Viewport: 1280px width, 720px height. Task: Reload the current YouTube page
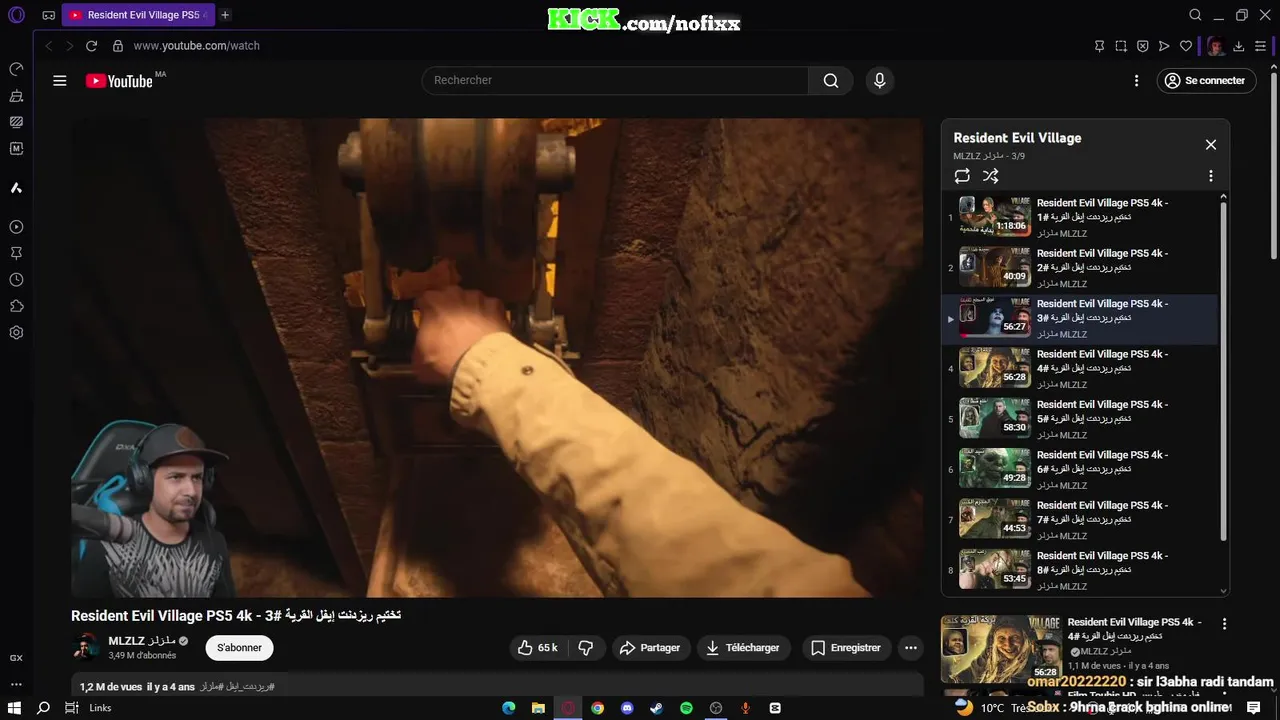(92, 46)
